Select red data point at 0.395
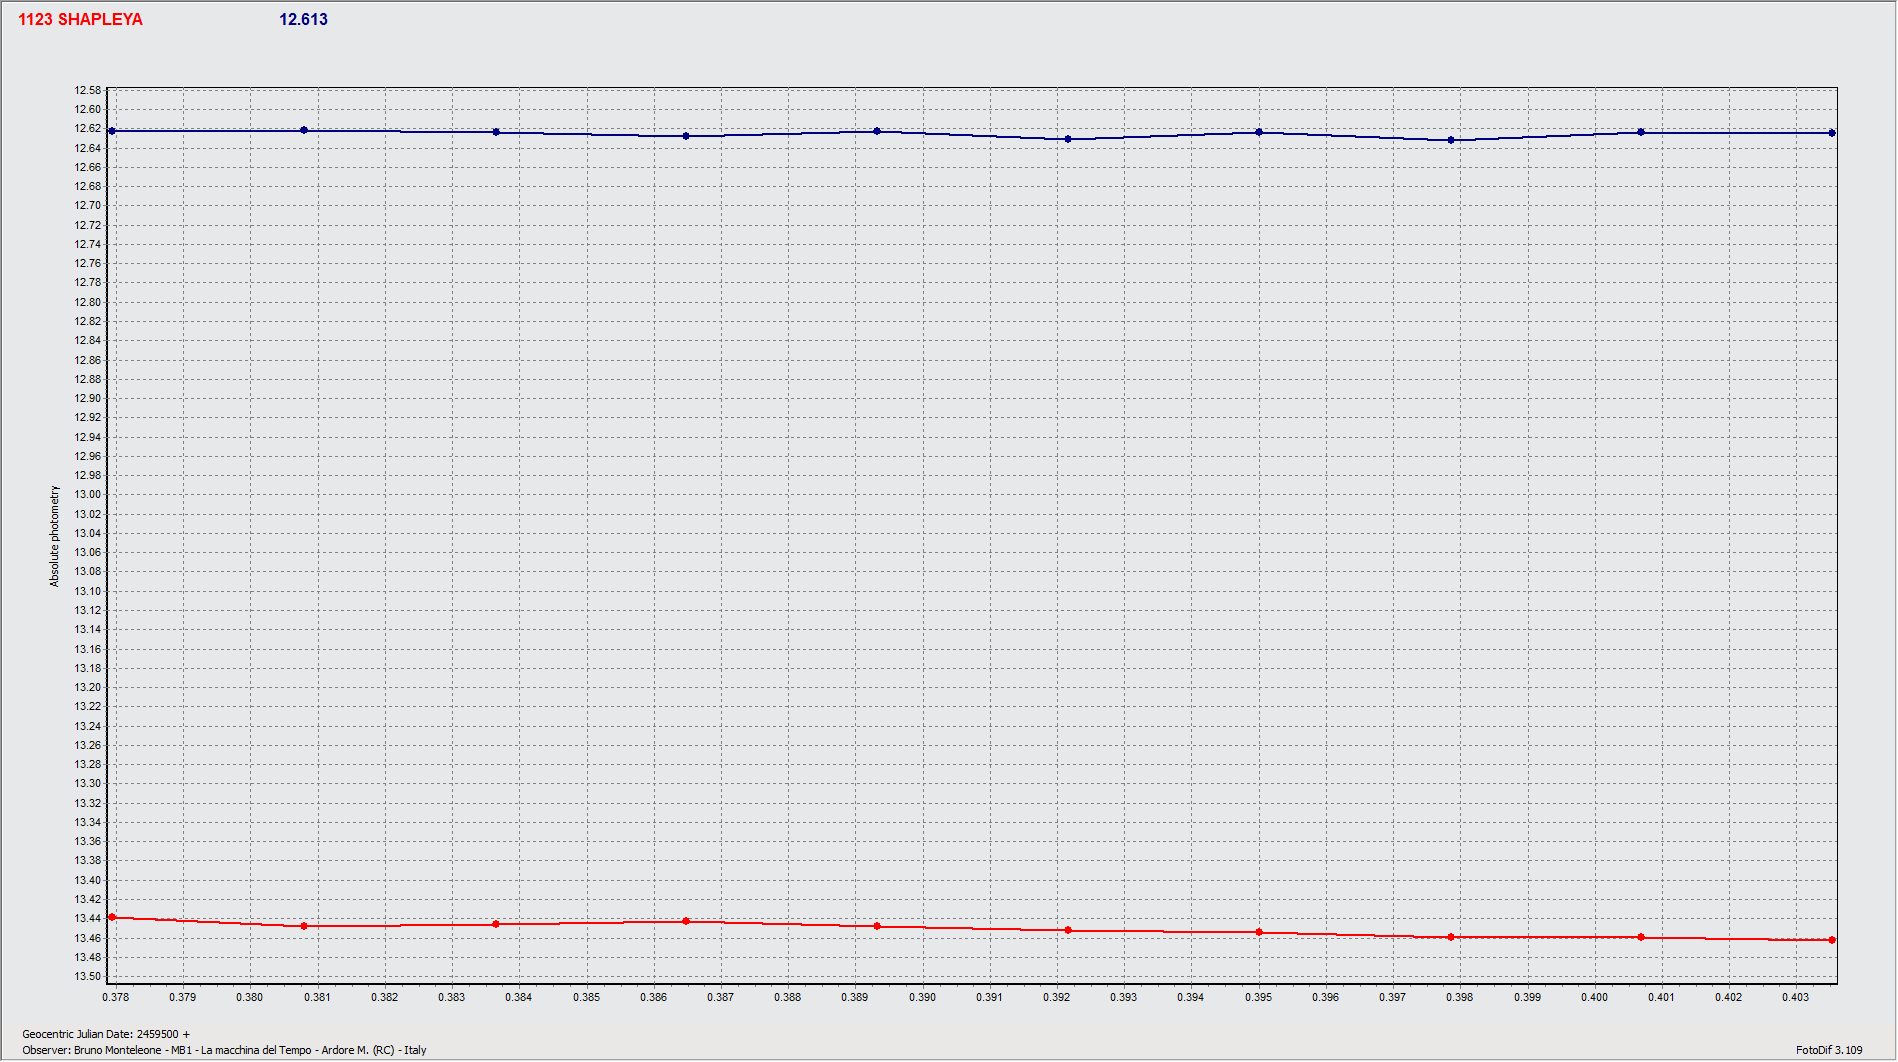1898x1062 pixels. [x=1259, y=932]
